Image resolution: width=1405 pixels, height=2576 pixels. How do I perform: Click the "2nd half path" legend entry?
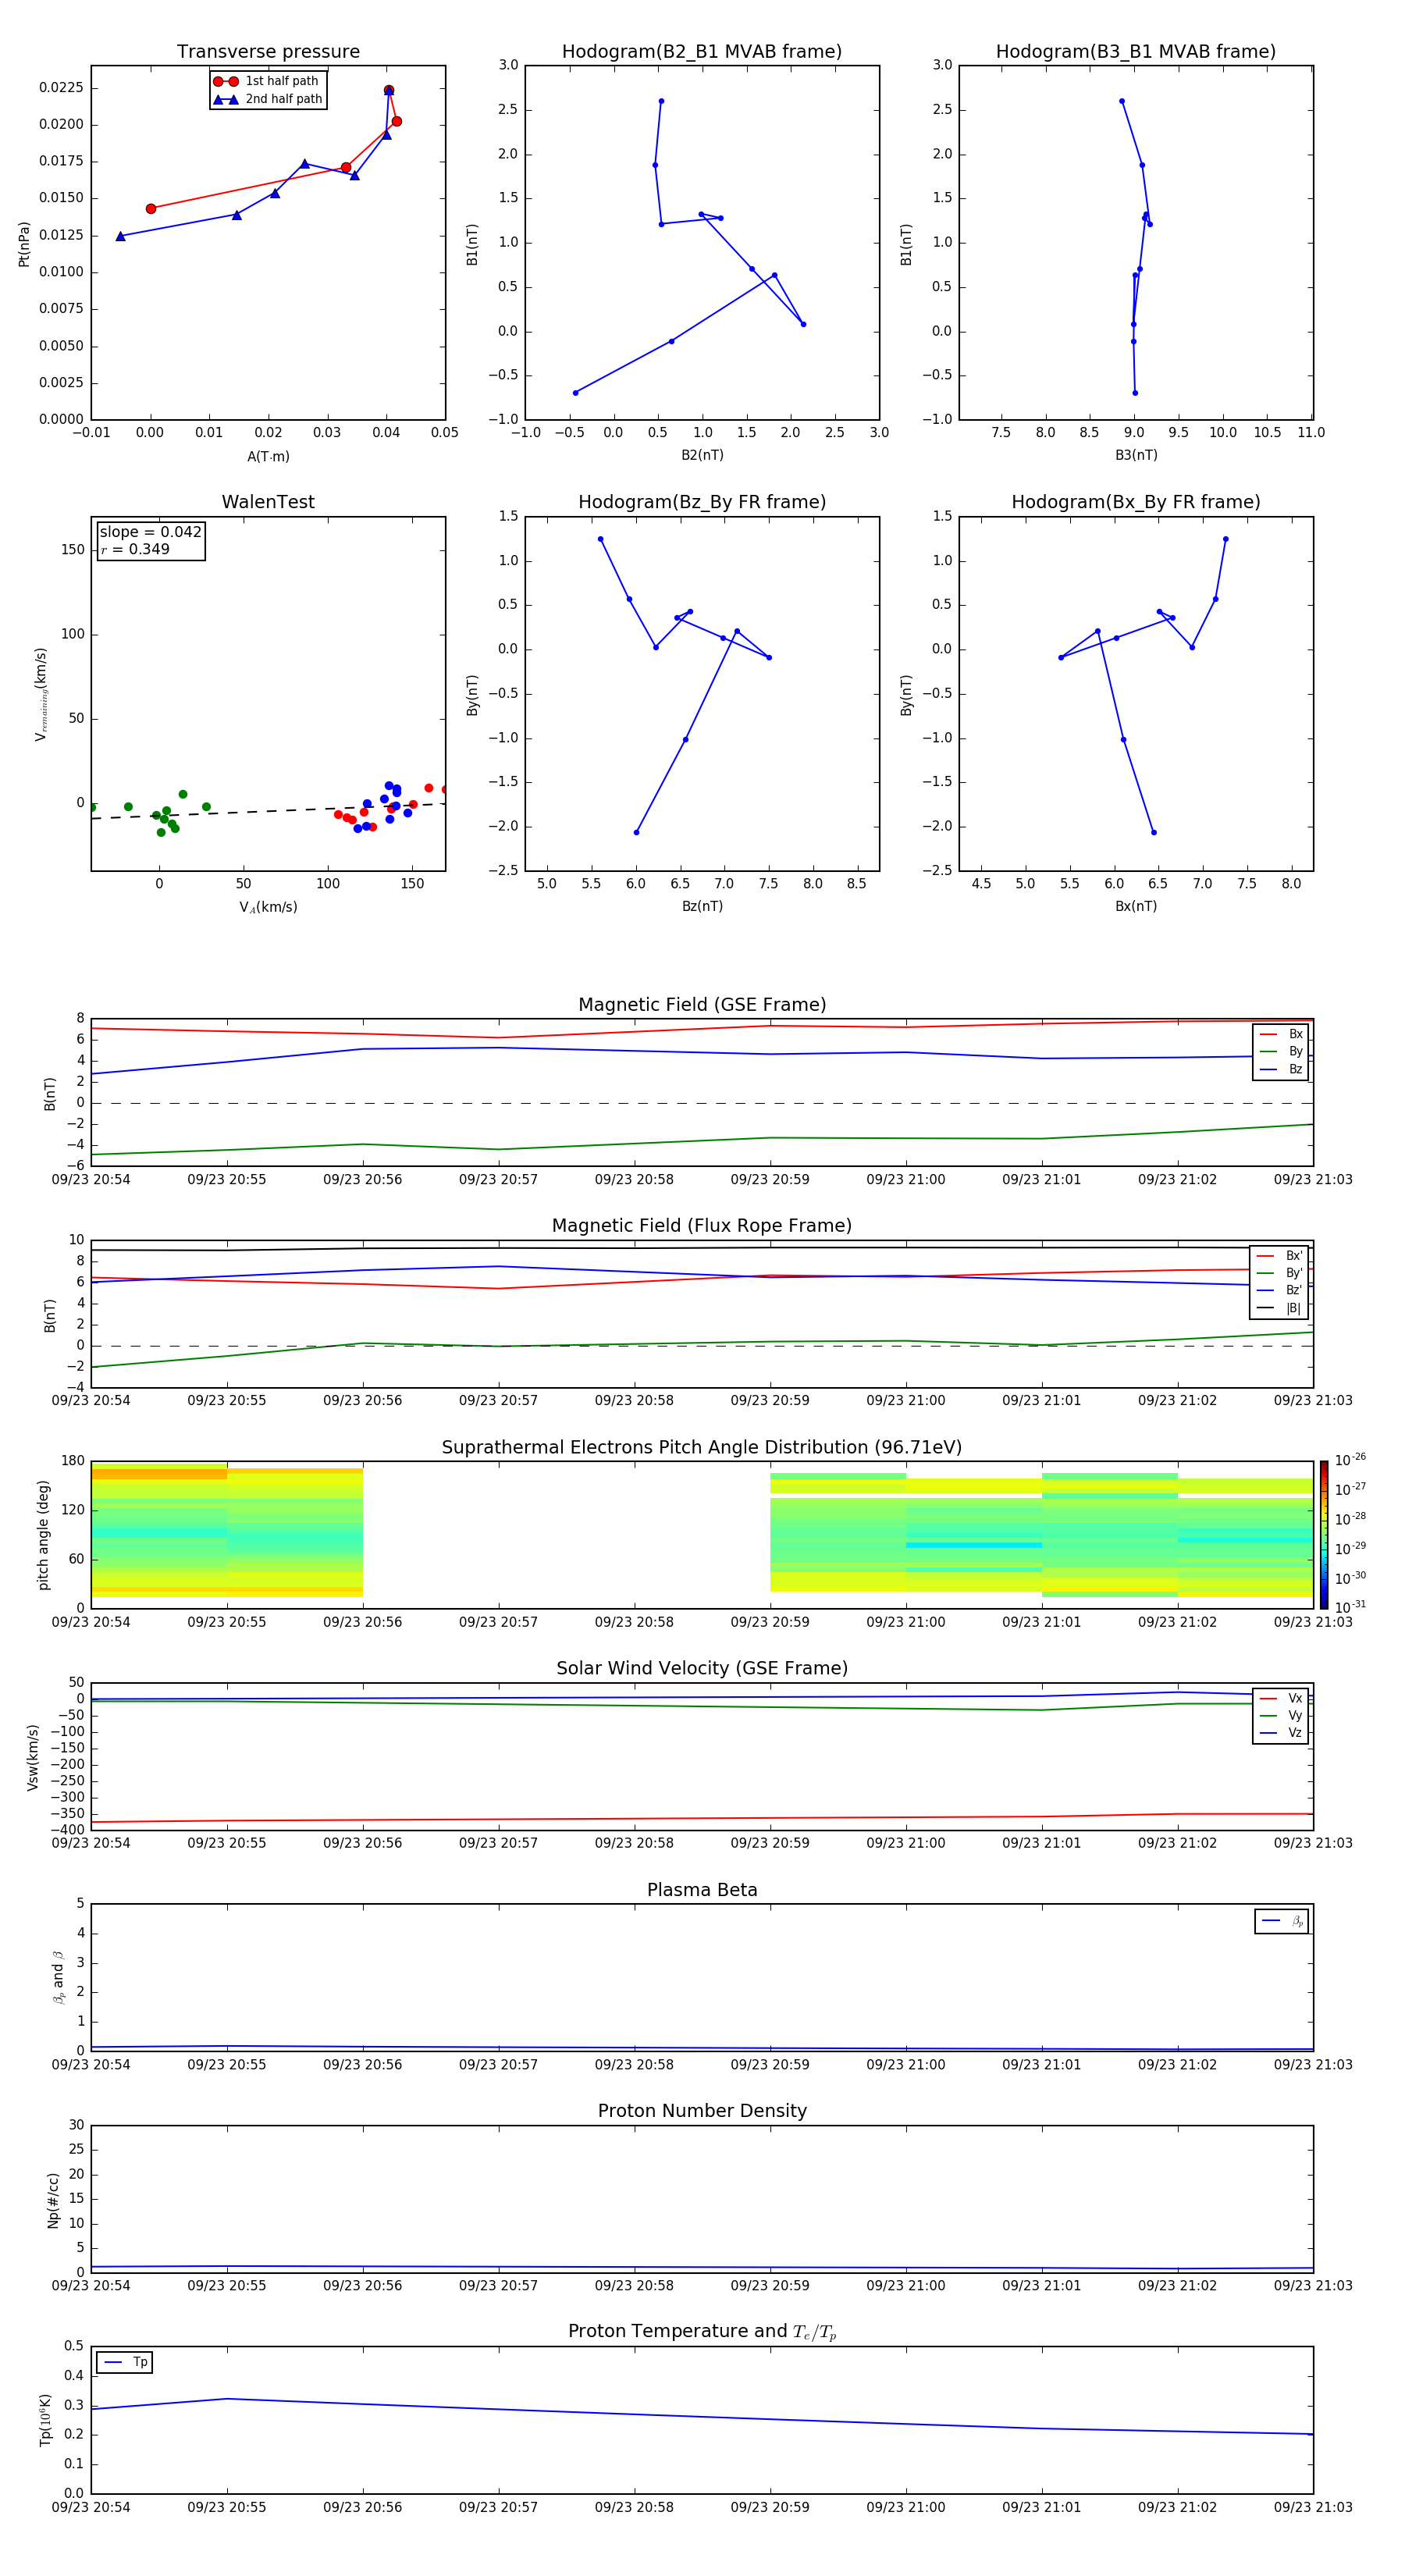click(267, 99)
